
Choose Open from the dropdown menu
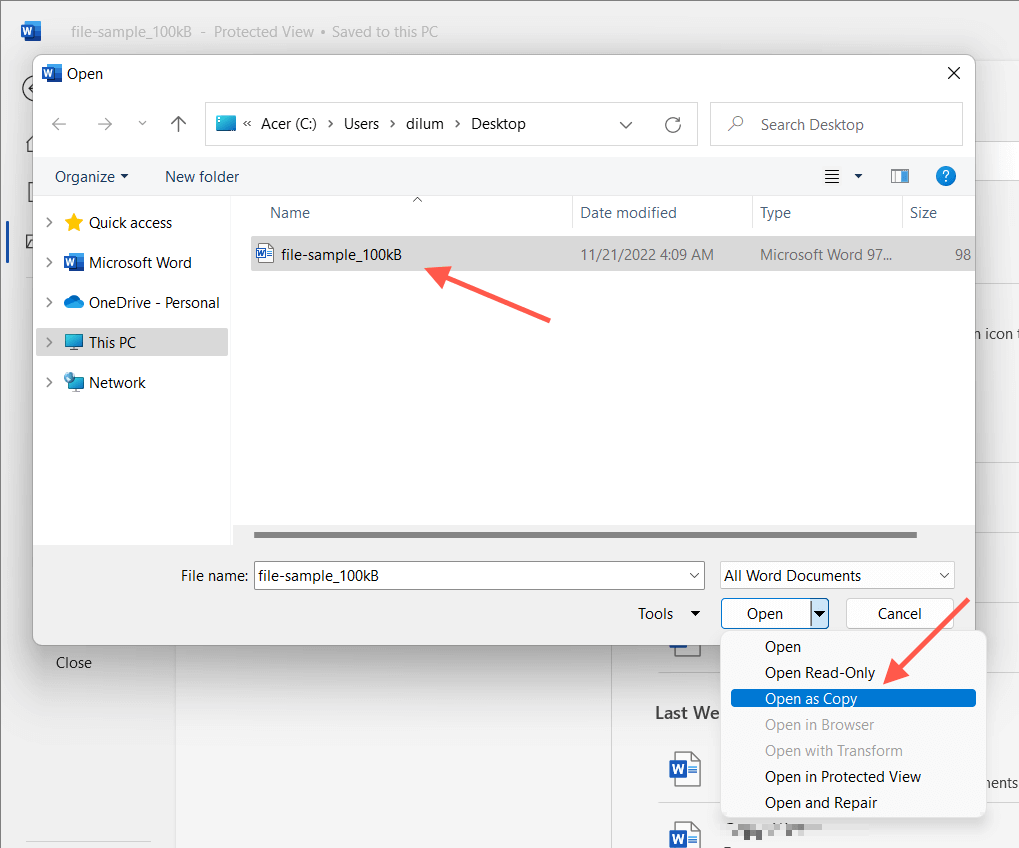click(x=782, y=647)
